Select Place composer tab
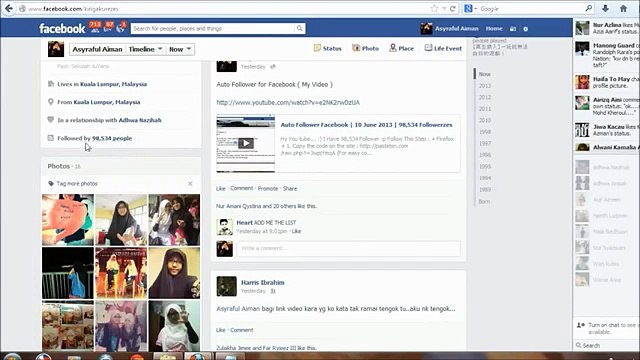 pyautogui.click(x=401, y=48)
